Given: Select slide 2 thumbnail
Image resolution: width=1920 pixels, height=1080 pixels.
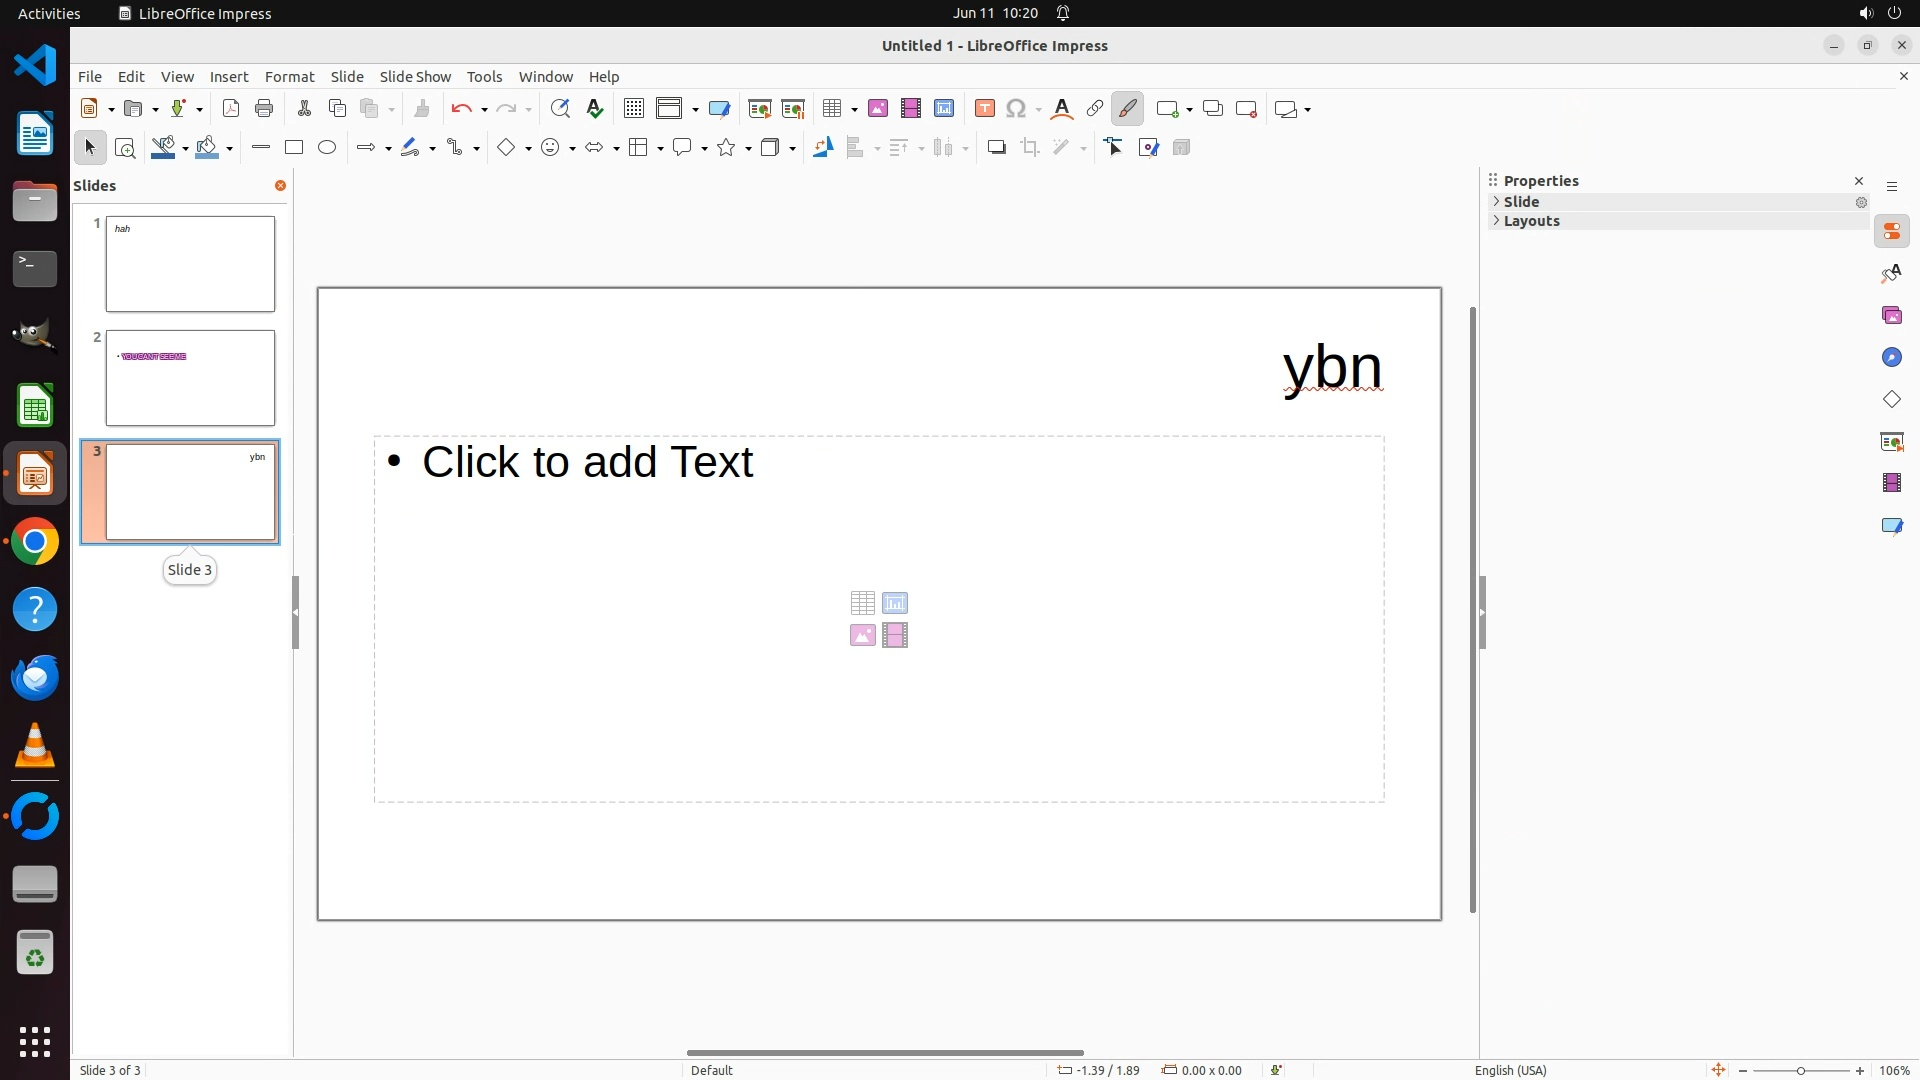Looking at the screenshot, I should point(190,378).
